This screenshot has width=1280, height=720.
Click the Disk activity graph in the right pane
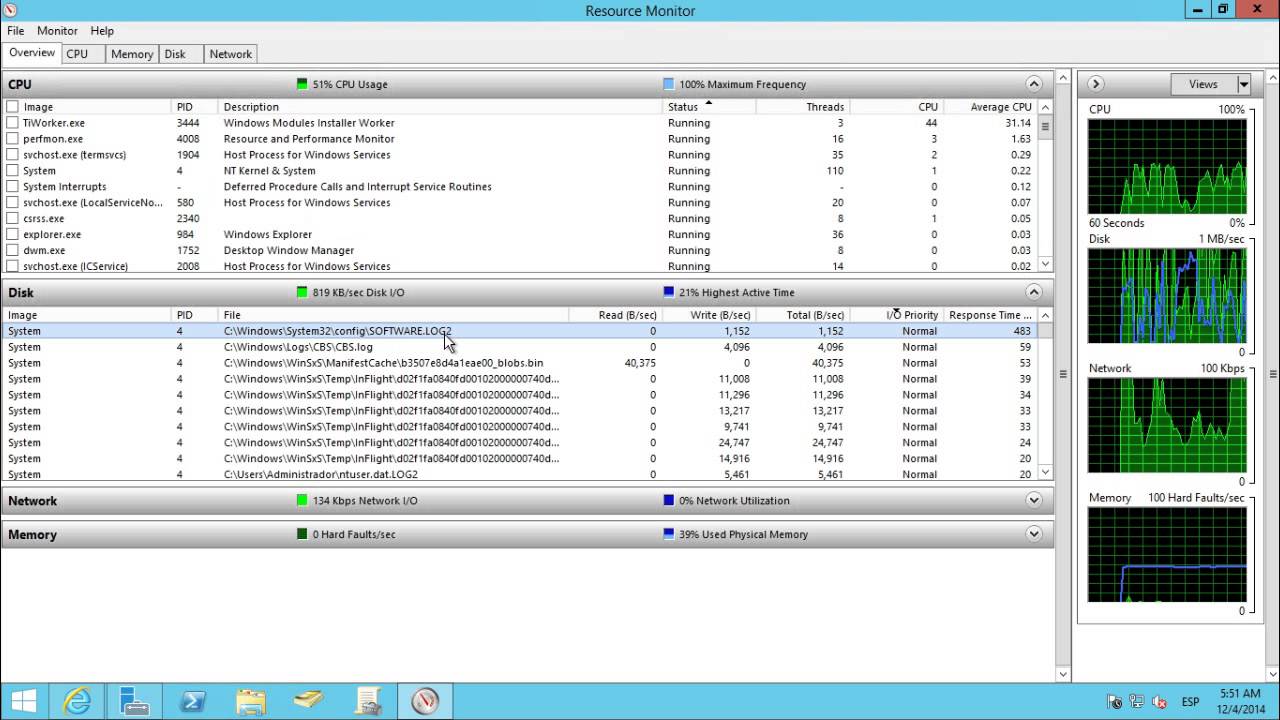tap(1167, 296)
